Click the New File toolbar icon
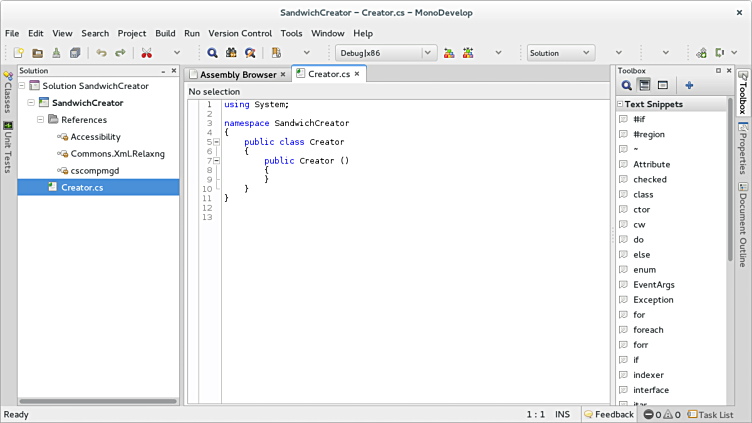The image size is (752, 423). click(19, 53)
